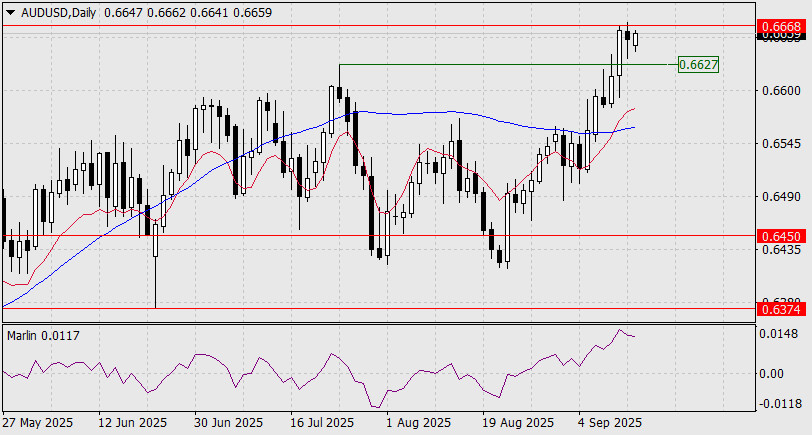Select the -0.0118 oscillator scale value
The image size is (812, 435).
(x=779, y=404)
